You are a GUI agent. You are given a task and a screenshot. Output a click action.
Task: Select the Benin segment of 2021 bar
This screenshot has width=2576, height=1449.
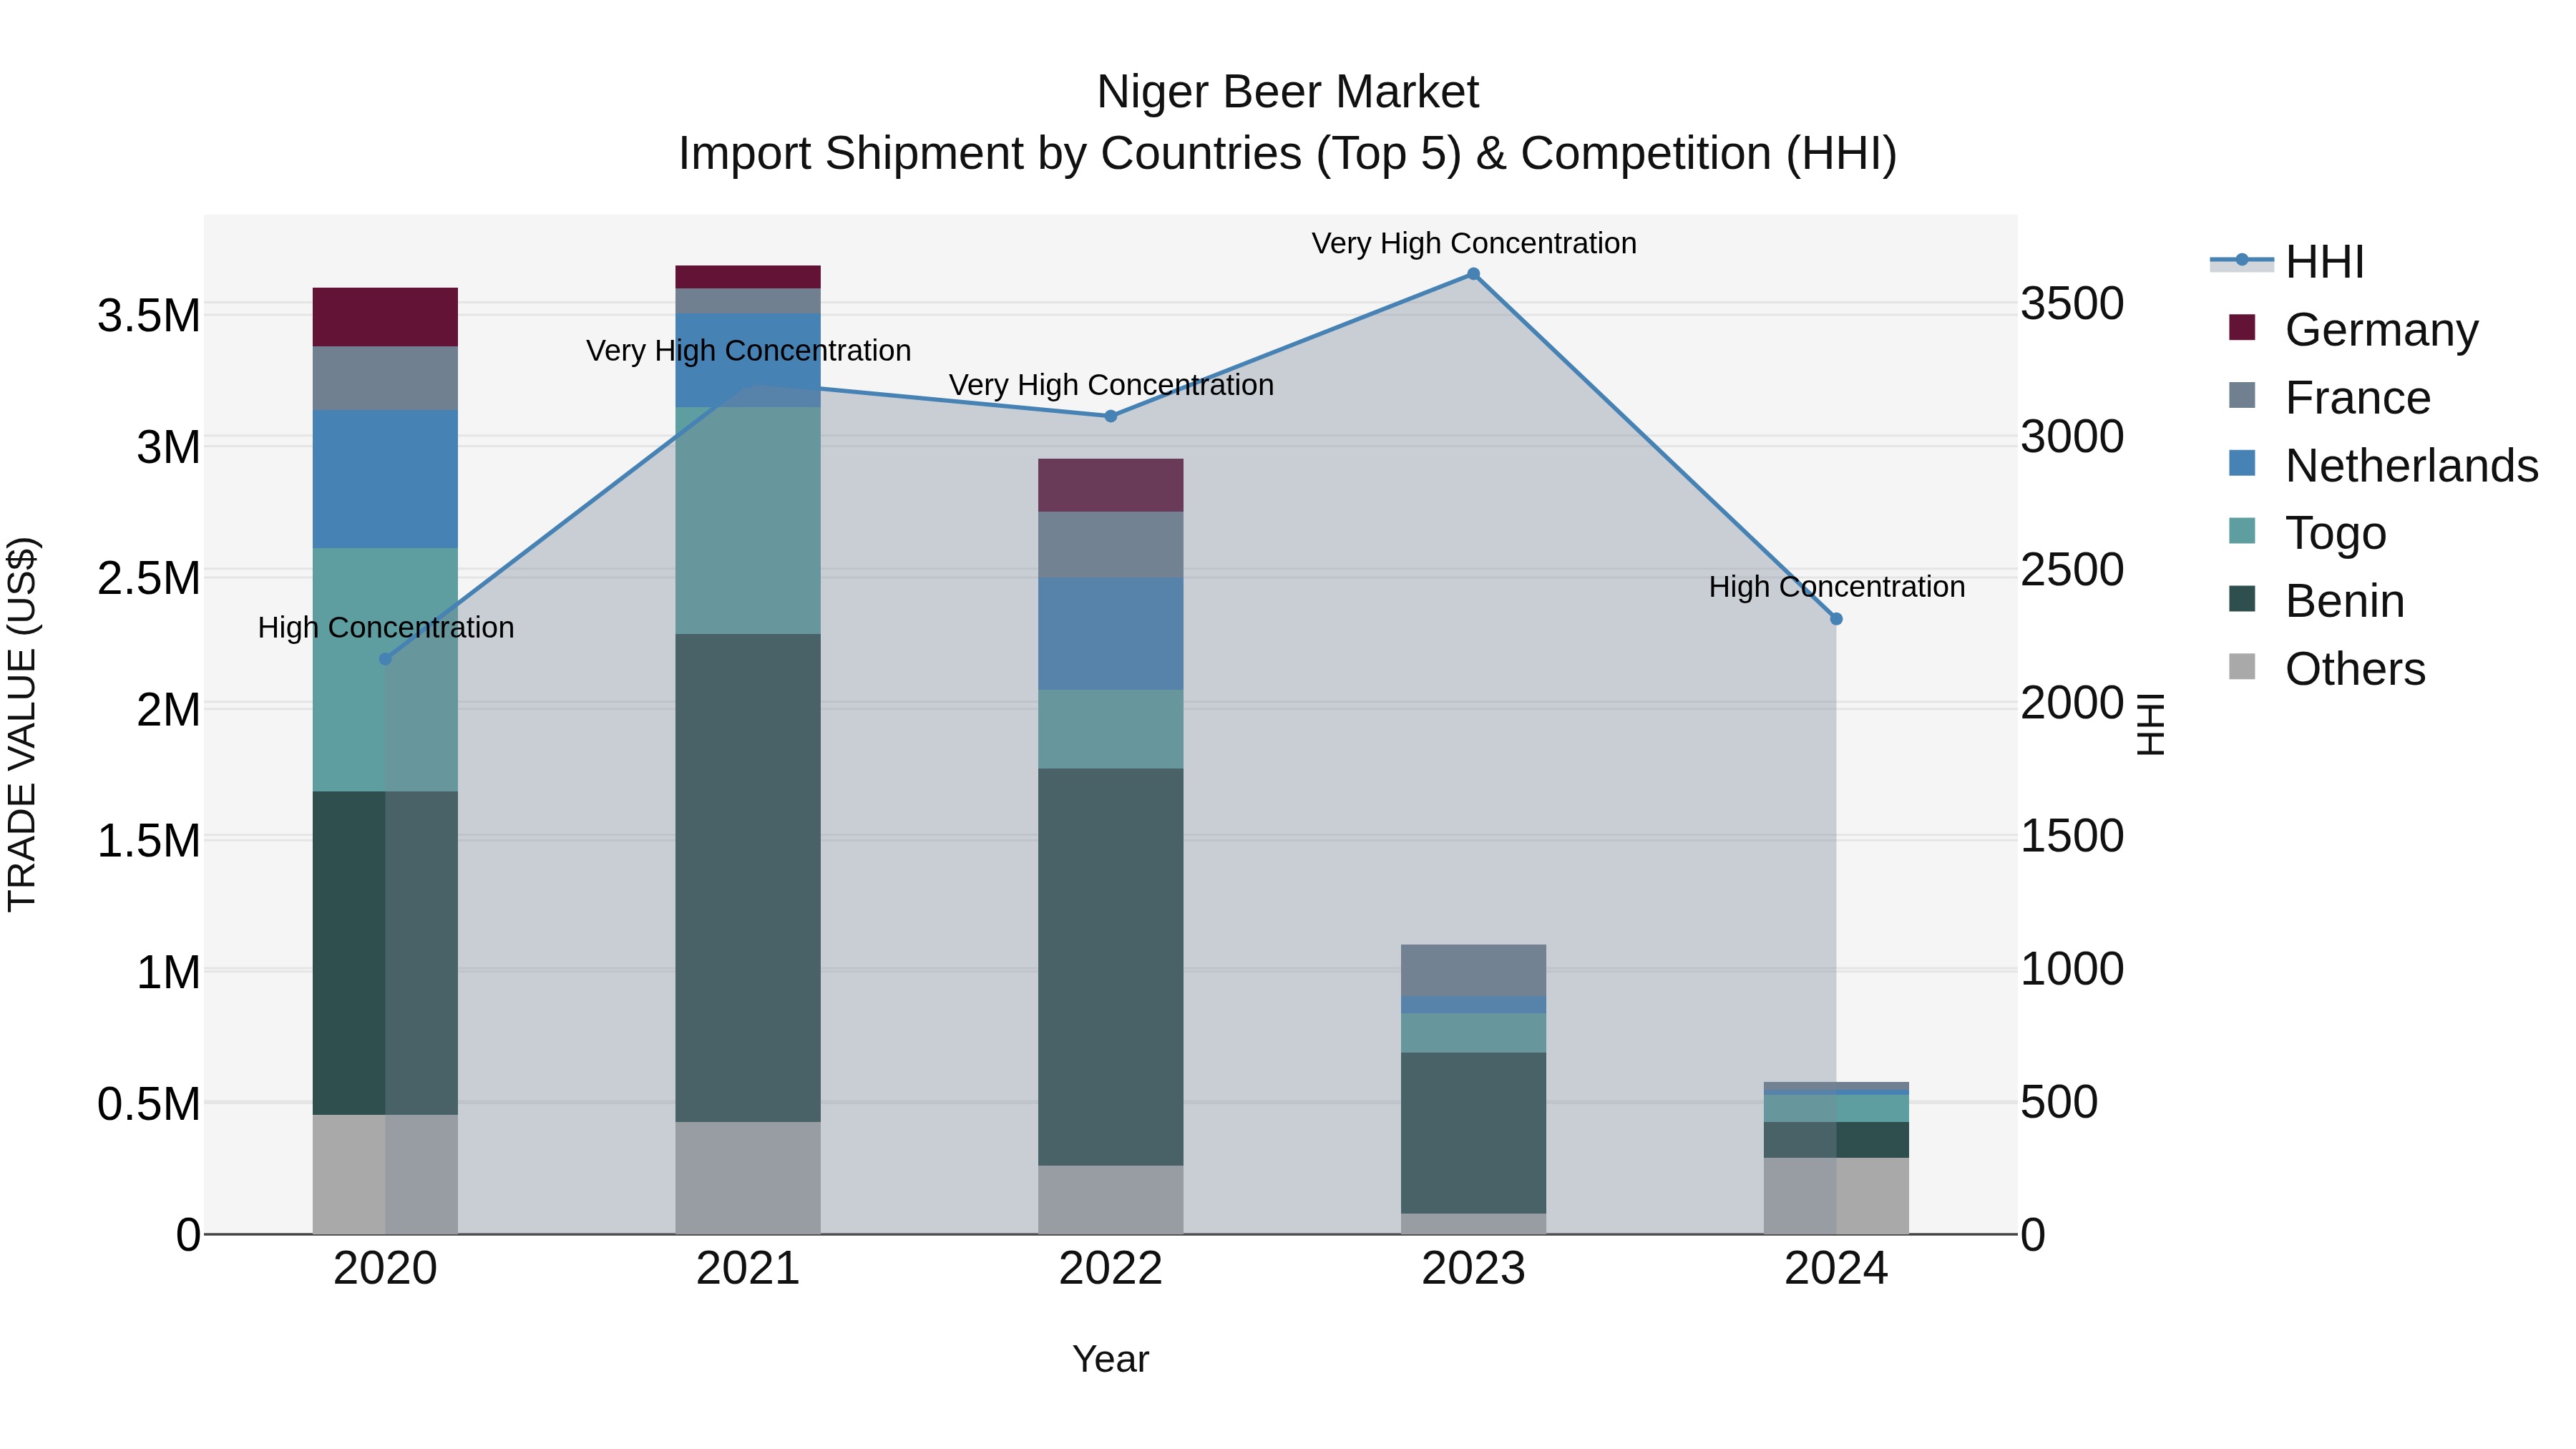pyautogui.click(x=748, y=878)
